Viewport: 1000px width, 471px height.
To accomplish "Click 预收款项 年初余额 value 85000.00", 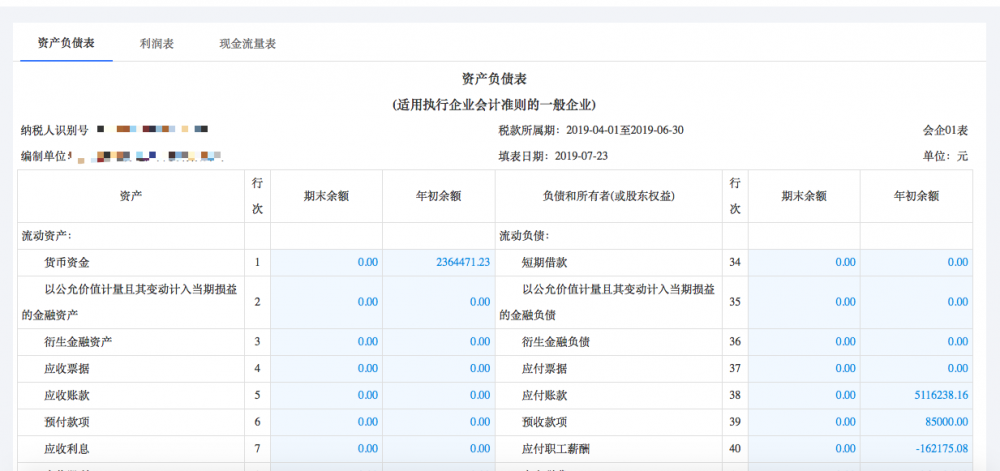I will click(x=915, y=421).
